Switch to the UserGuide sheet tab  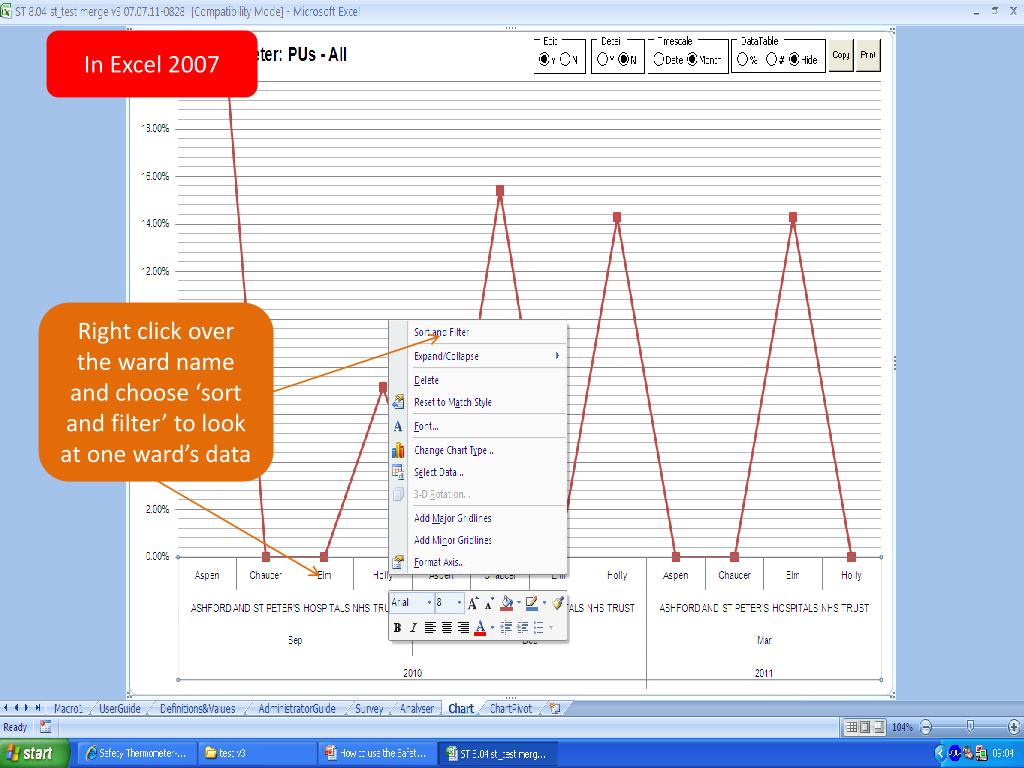tap(120, 709)
